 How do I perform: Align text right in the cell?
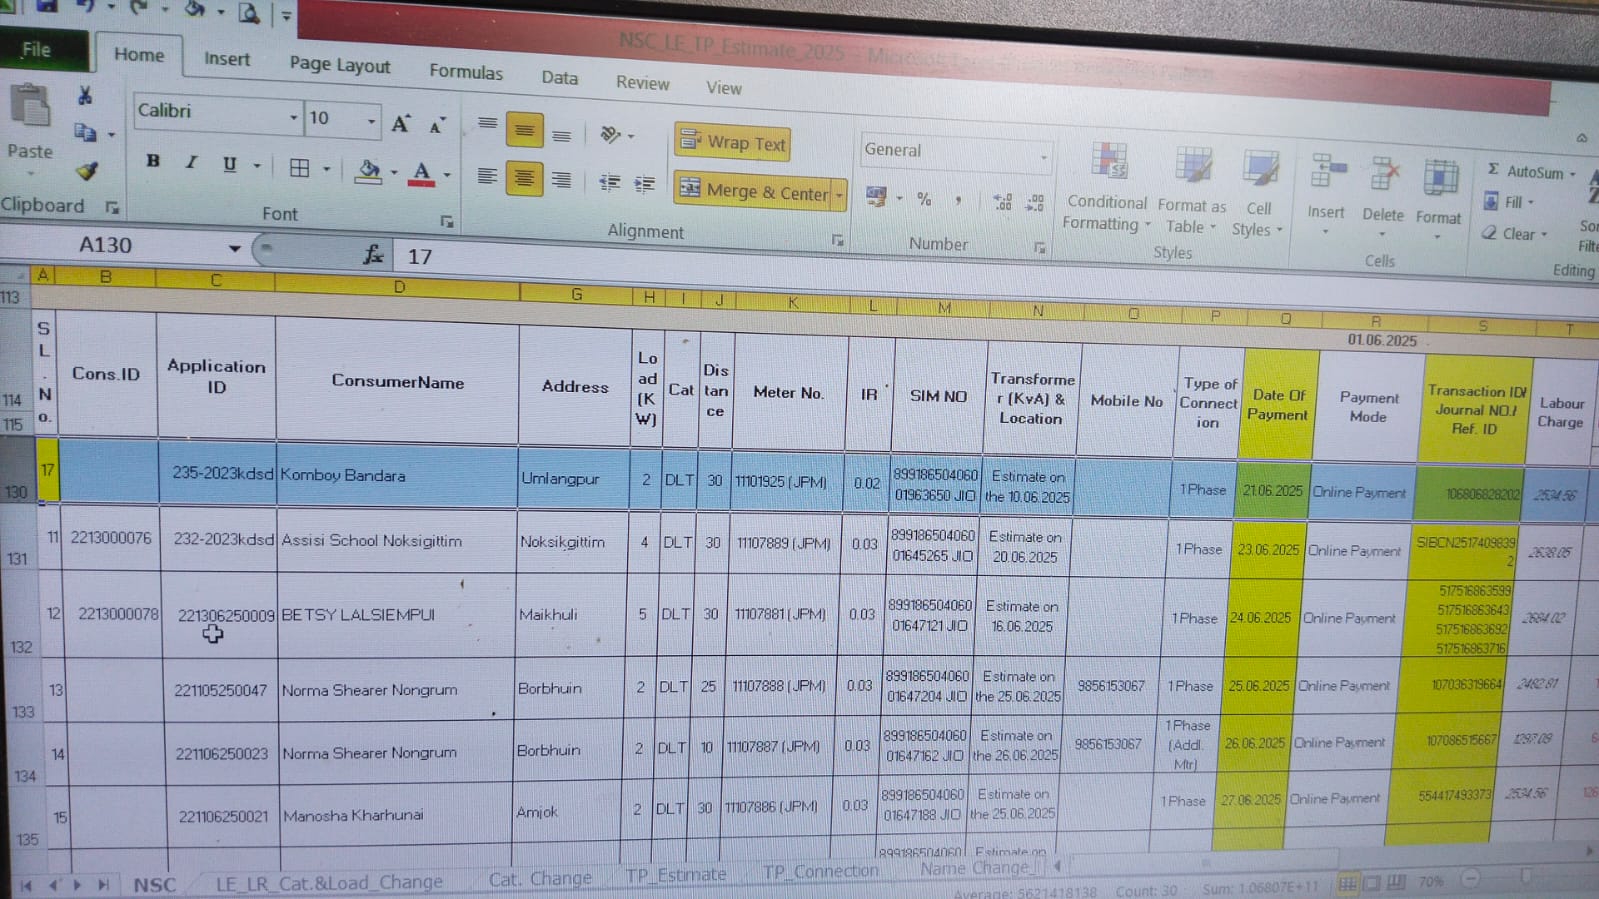562,181
